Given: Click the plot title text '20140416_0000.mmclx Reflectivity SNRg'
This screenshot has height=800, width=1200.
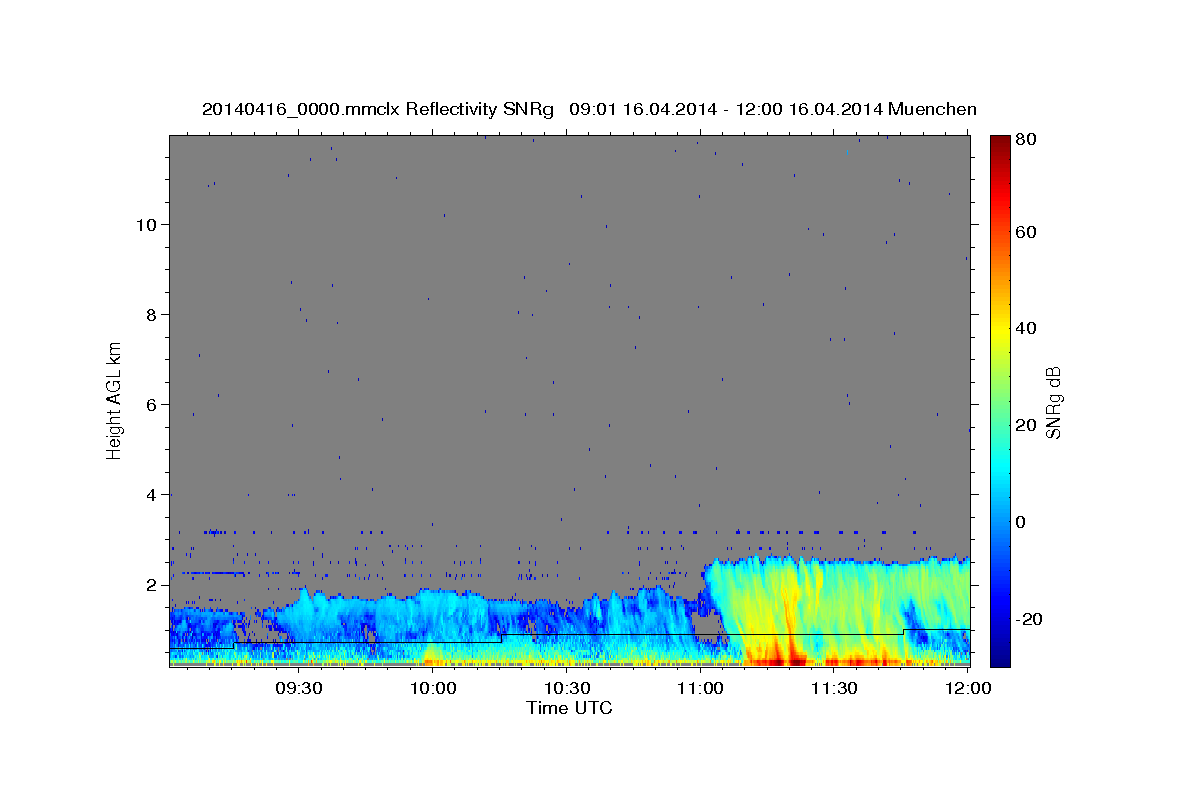Looking at the screenshot, I should point(377,109).
